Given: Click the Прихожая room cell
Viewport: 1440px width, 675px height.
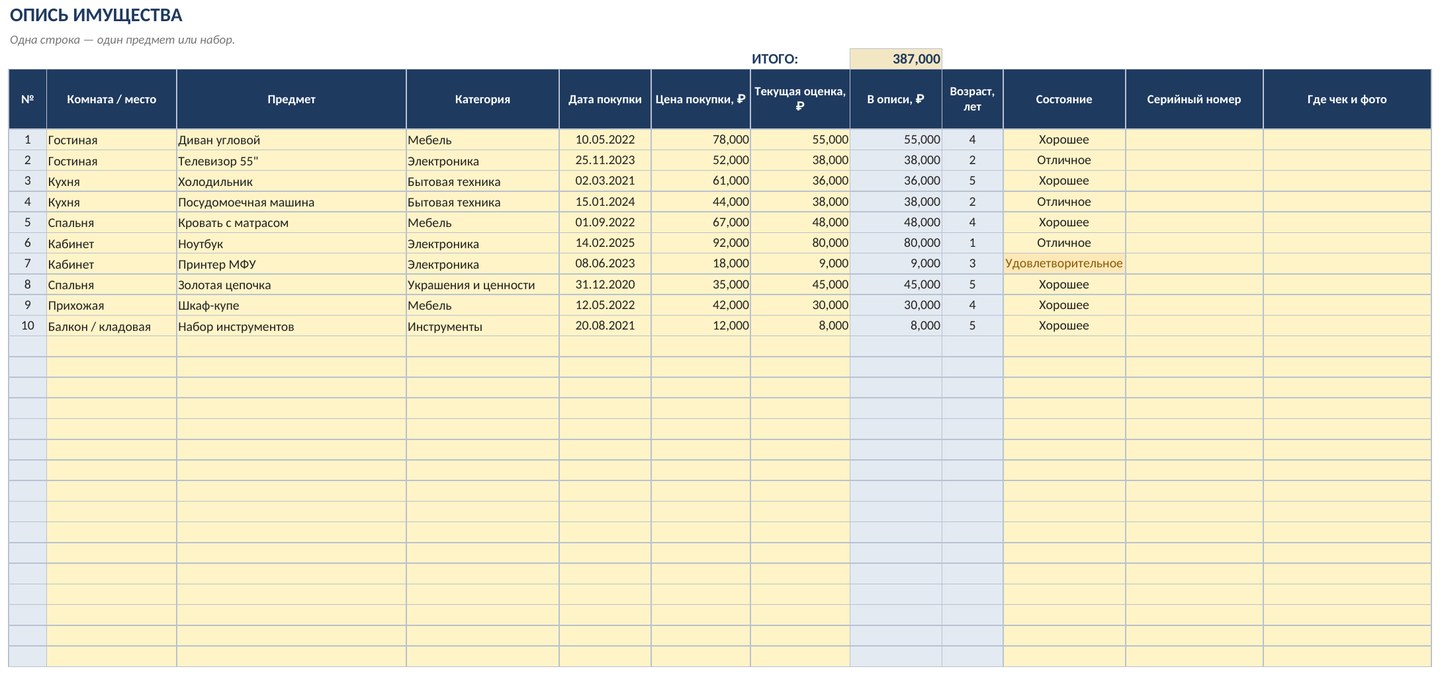Looking at the screenshot, I should click(x=111, y=305).
